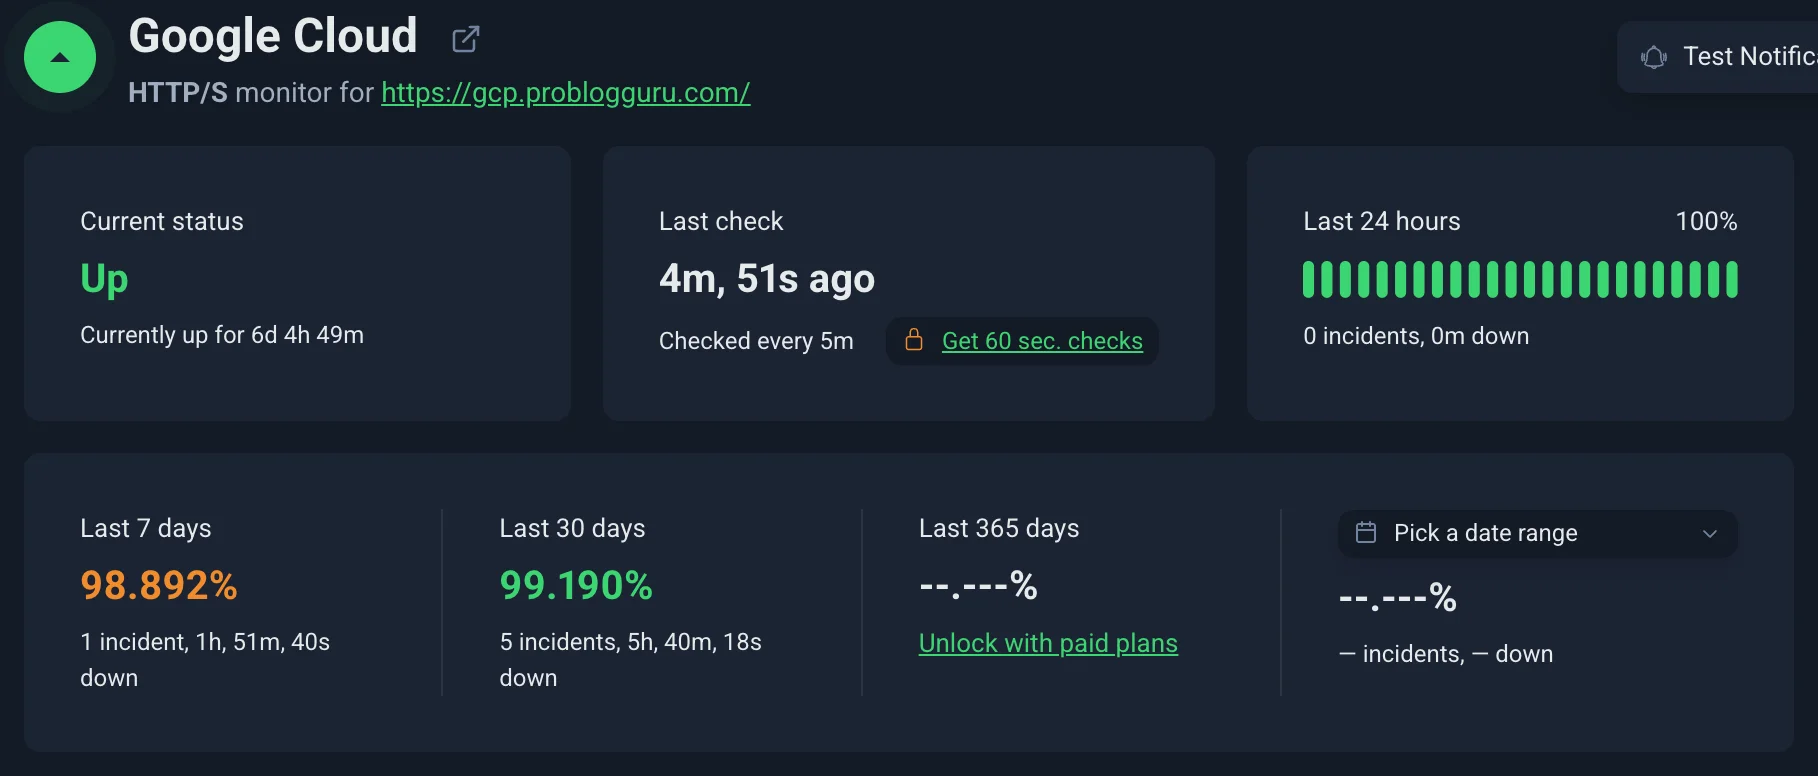The image size is (1818, 776).
Task: Click the Google Cloud monitor title
Action: coord(273,37)
